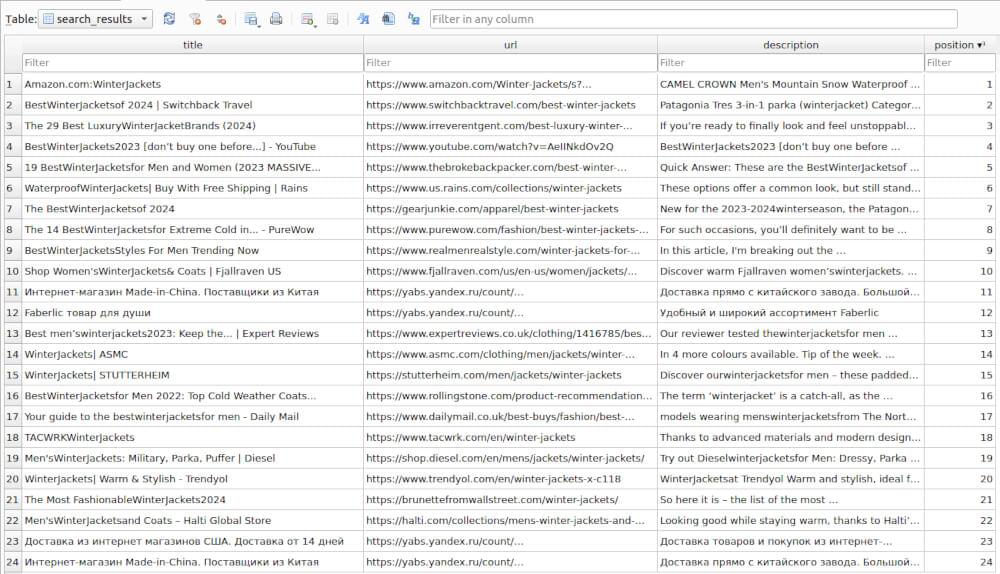Select the brunettefromwallstreet.com URL cell

[510, 499]
